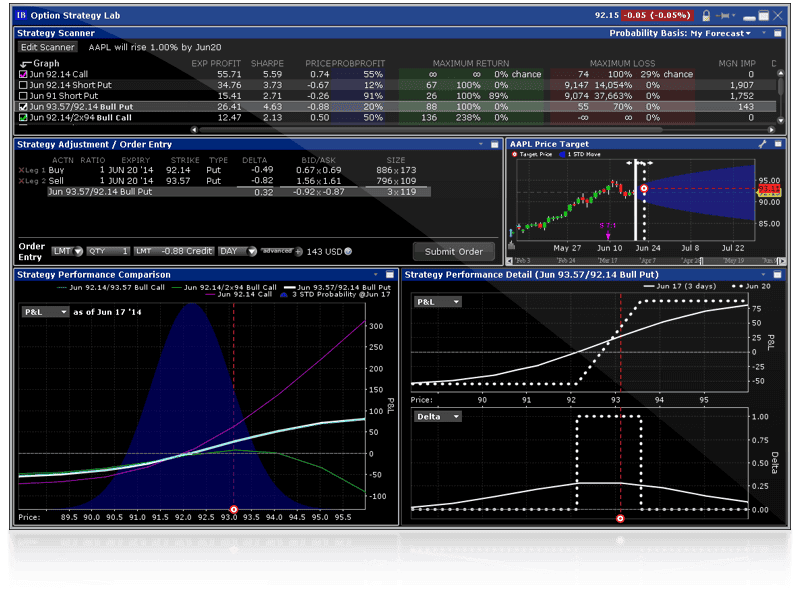Expand advanced order options with plus icon
Viewport: 800px width, 600px height.
(x=298, y=252)
